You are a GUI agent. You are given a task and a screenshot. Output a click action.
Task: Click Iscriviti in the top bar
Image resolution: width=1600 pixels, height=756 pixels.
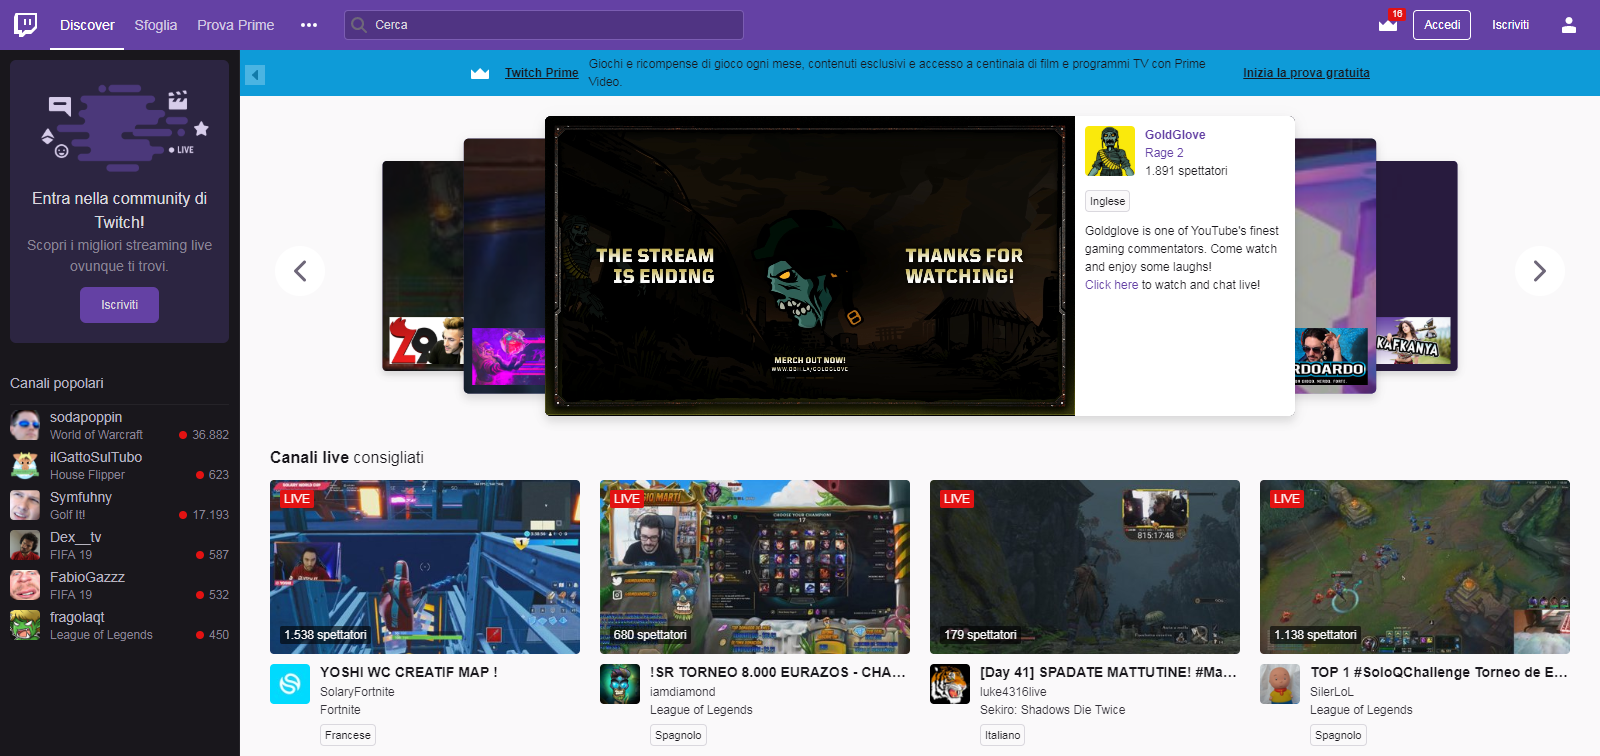pos(1510,25)
